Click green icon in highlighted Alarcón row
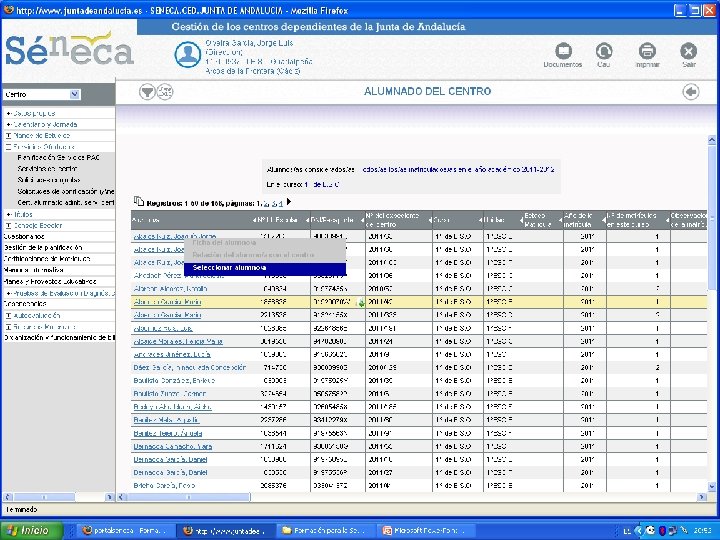720x540 pixels. click(x=361, y=302)
